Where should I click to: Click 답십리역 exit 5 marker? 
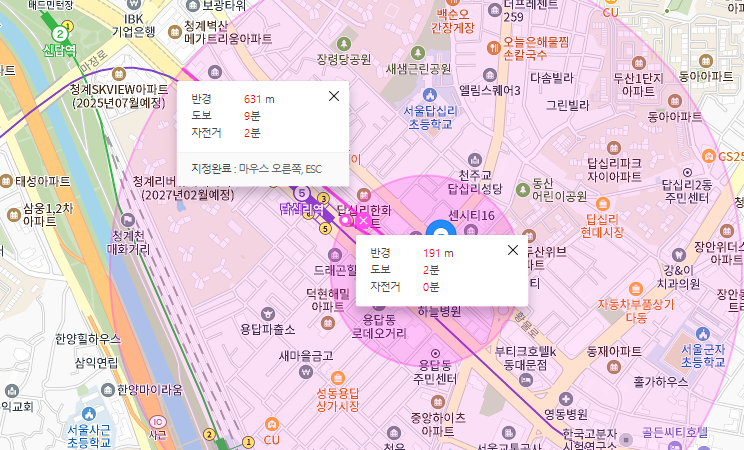tap(325, 229)
